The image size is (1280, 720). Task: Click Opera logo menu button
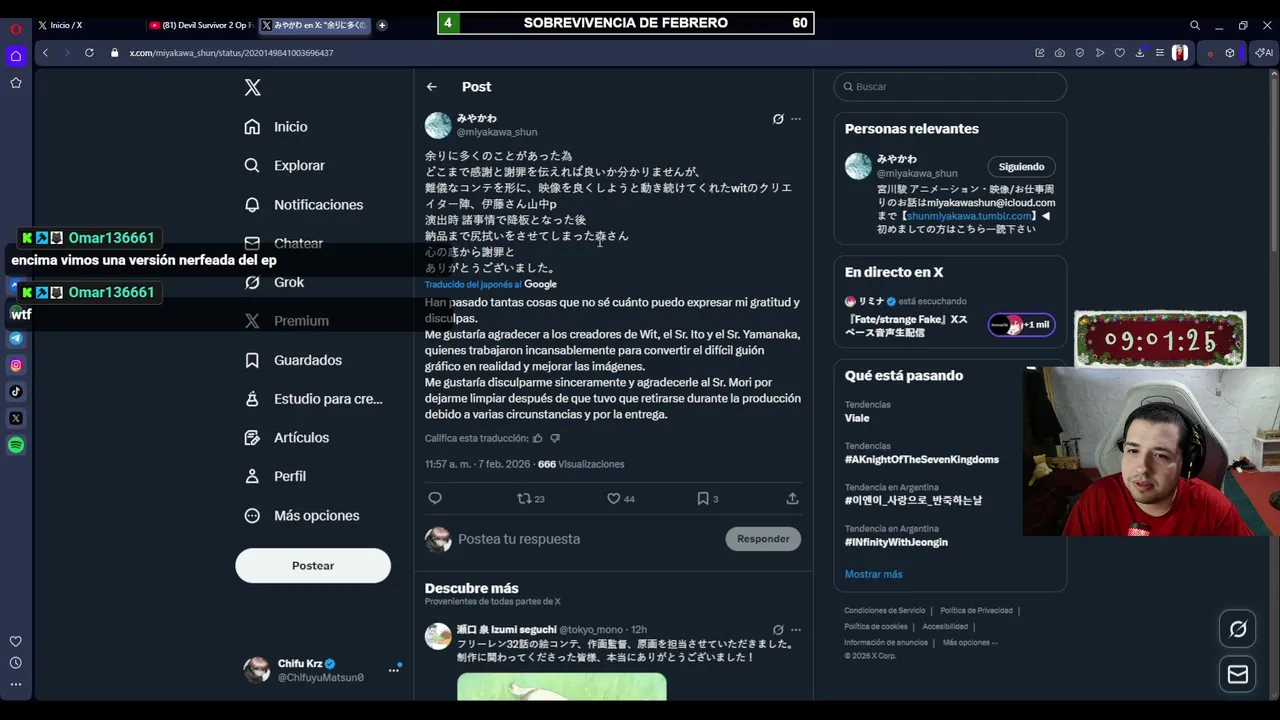(x=16, y=29)
